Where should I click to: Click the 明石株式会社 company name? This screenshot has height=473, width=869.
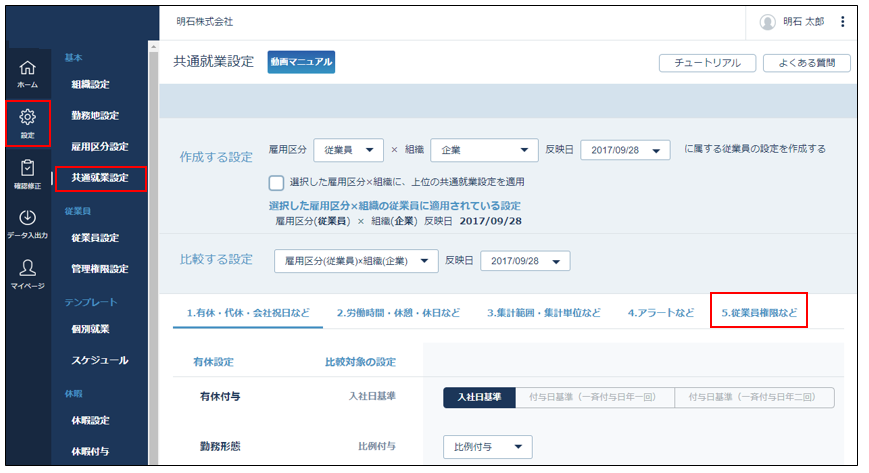205,22
